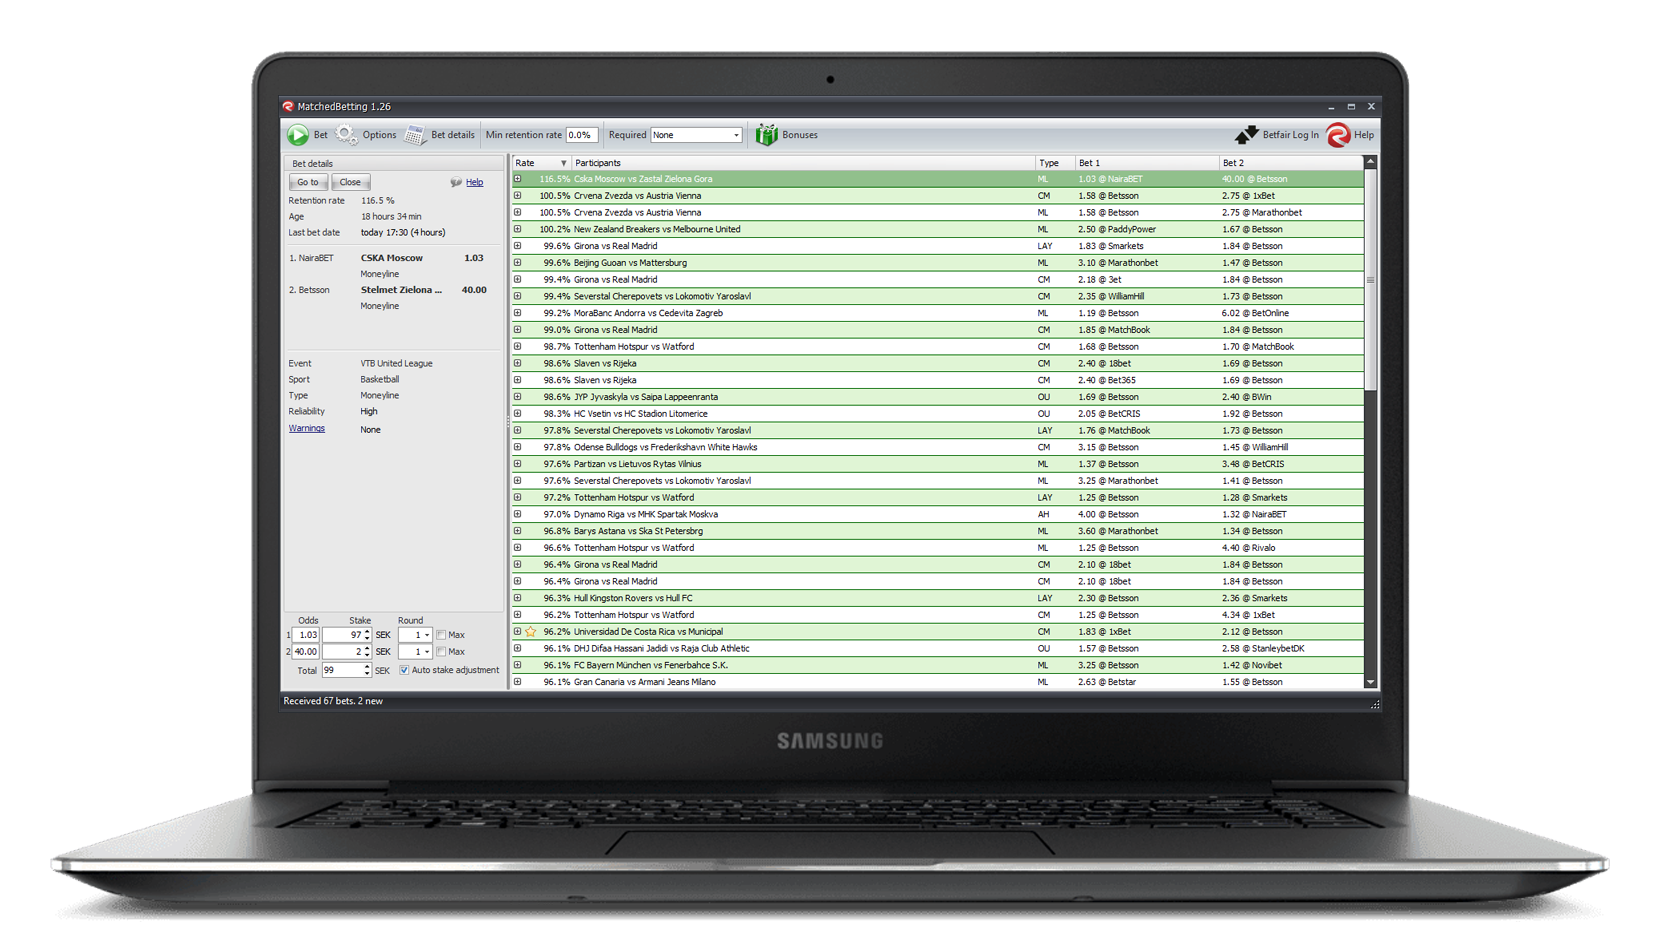Select the FC Bayern München vs Fenerbahce row
1669x950 pixels.
pyautogui.click(x=938, y=665)
